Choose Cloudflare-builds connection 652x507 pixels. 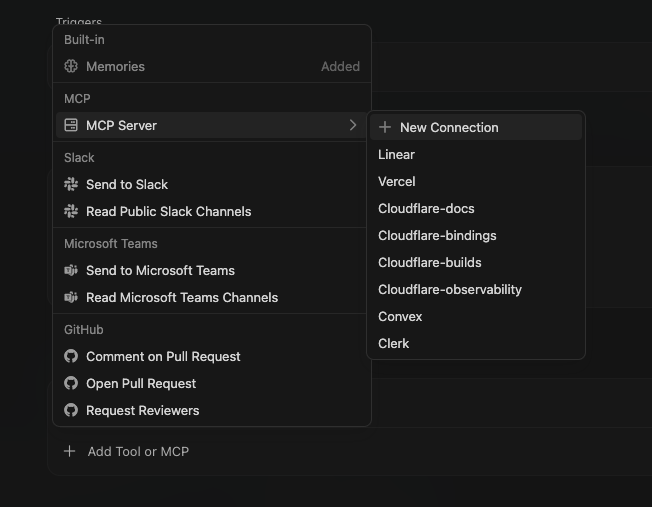[476, 262]
